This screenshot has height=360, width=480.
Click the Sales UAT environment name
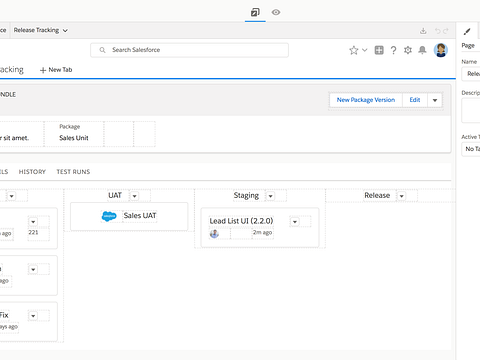140,216
